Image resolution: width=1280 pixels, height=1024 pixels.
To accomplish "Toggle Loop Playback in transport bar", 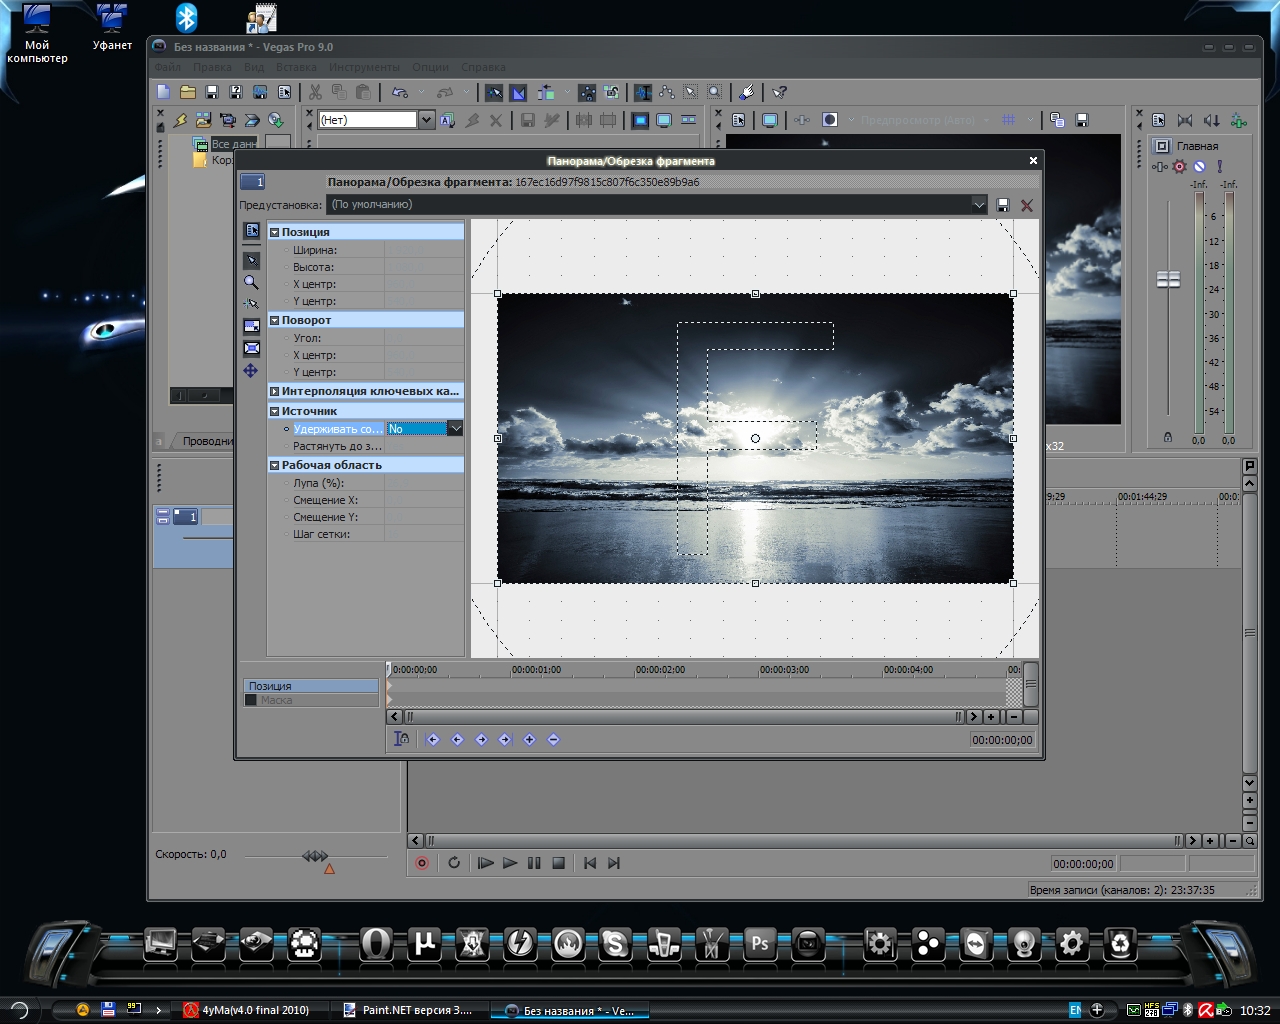I will 454,863.
